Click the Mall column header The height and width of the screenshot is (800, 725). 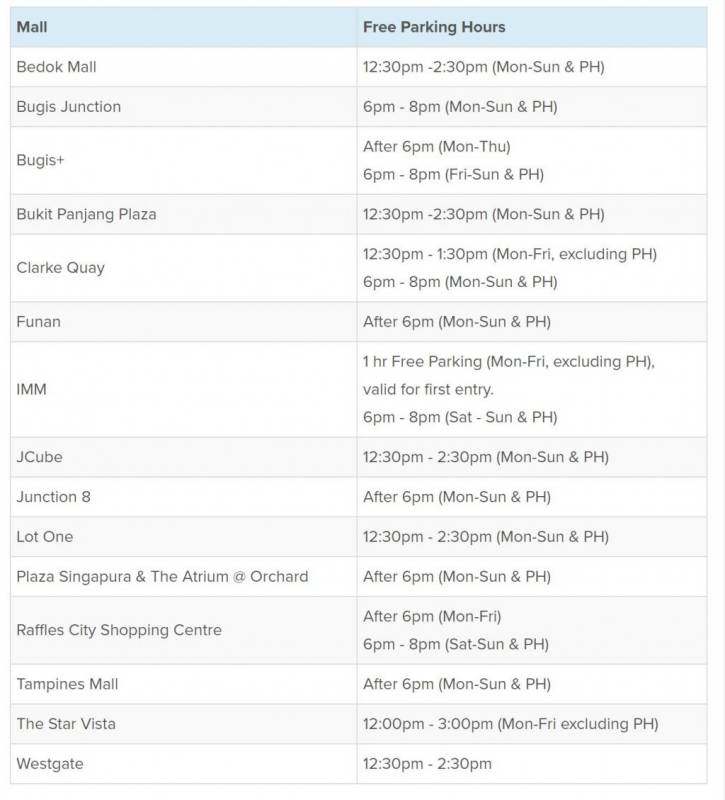coord(32,27)
